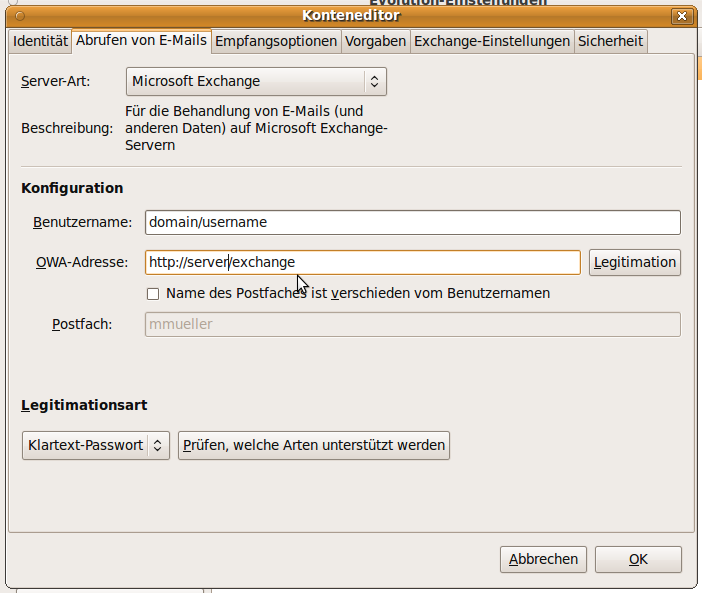Viewport: 702px width, 593px height.
Task: Confirm settings with the OK button
Action: [638, 560]
